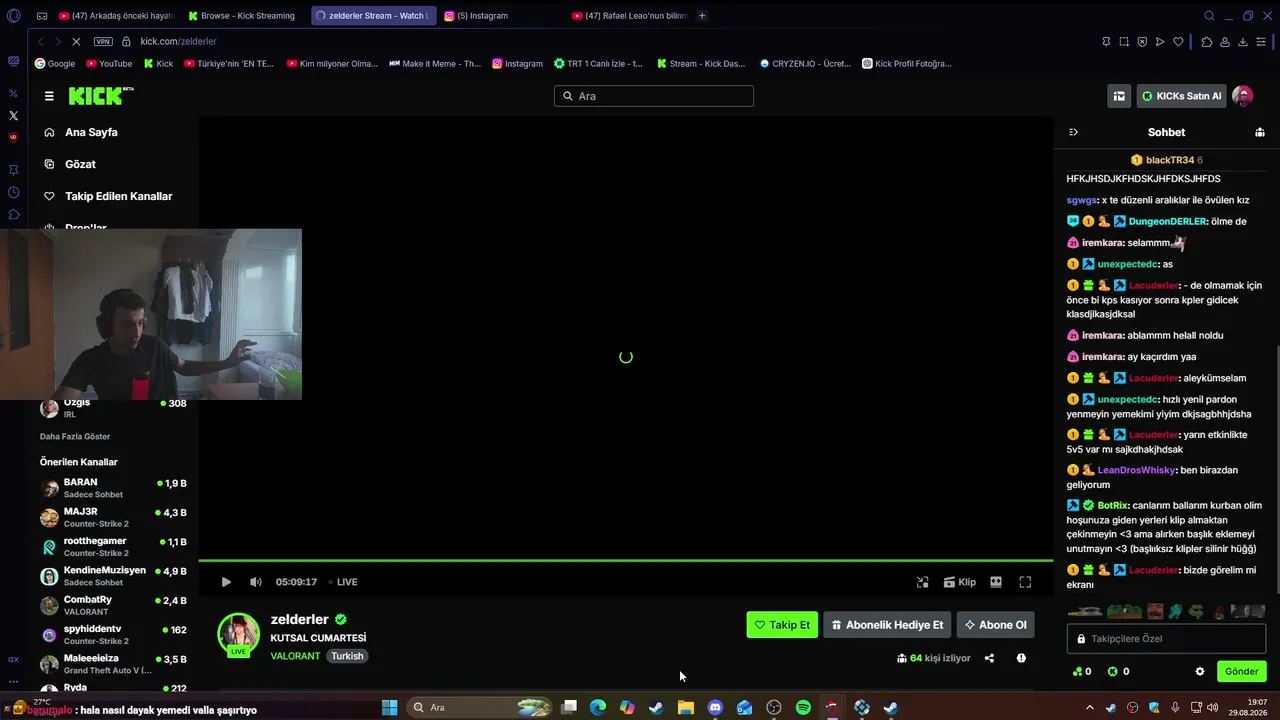
Task: Click the Gönder send button
Action: tap(1242, 671)
